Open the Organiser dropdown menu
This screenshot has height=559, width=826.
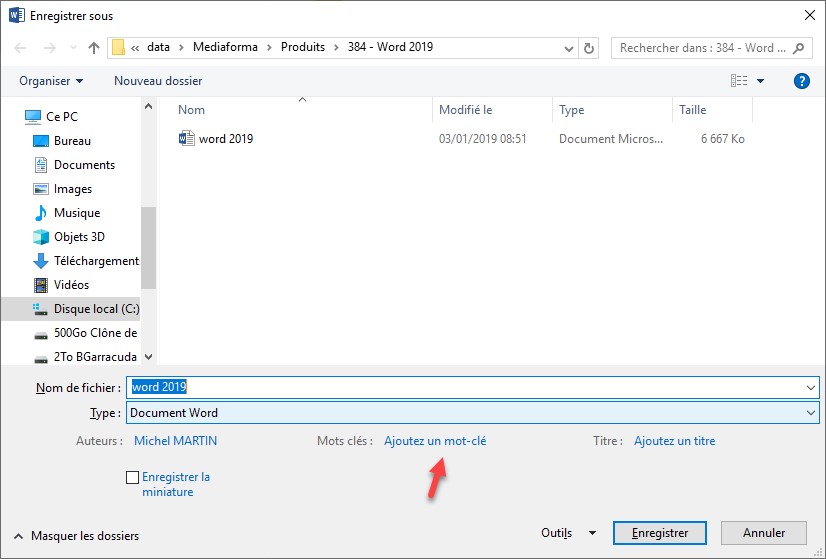click(x=51, y=81)
